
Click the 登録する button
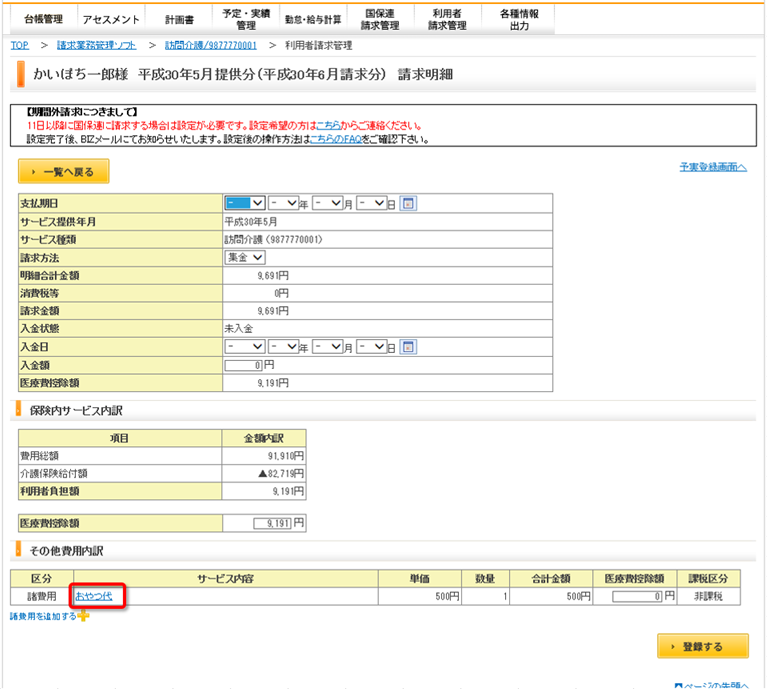click(x=703, y=646)
